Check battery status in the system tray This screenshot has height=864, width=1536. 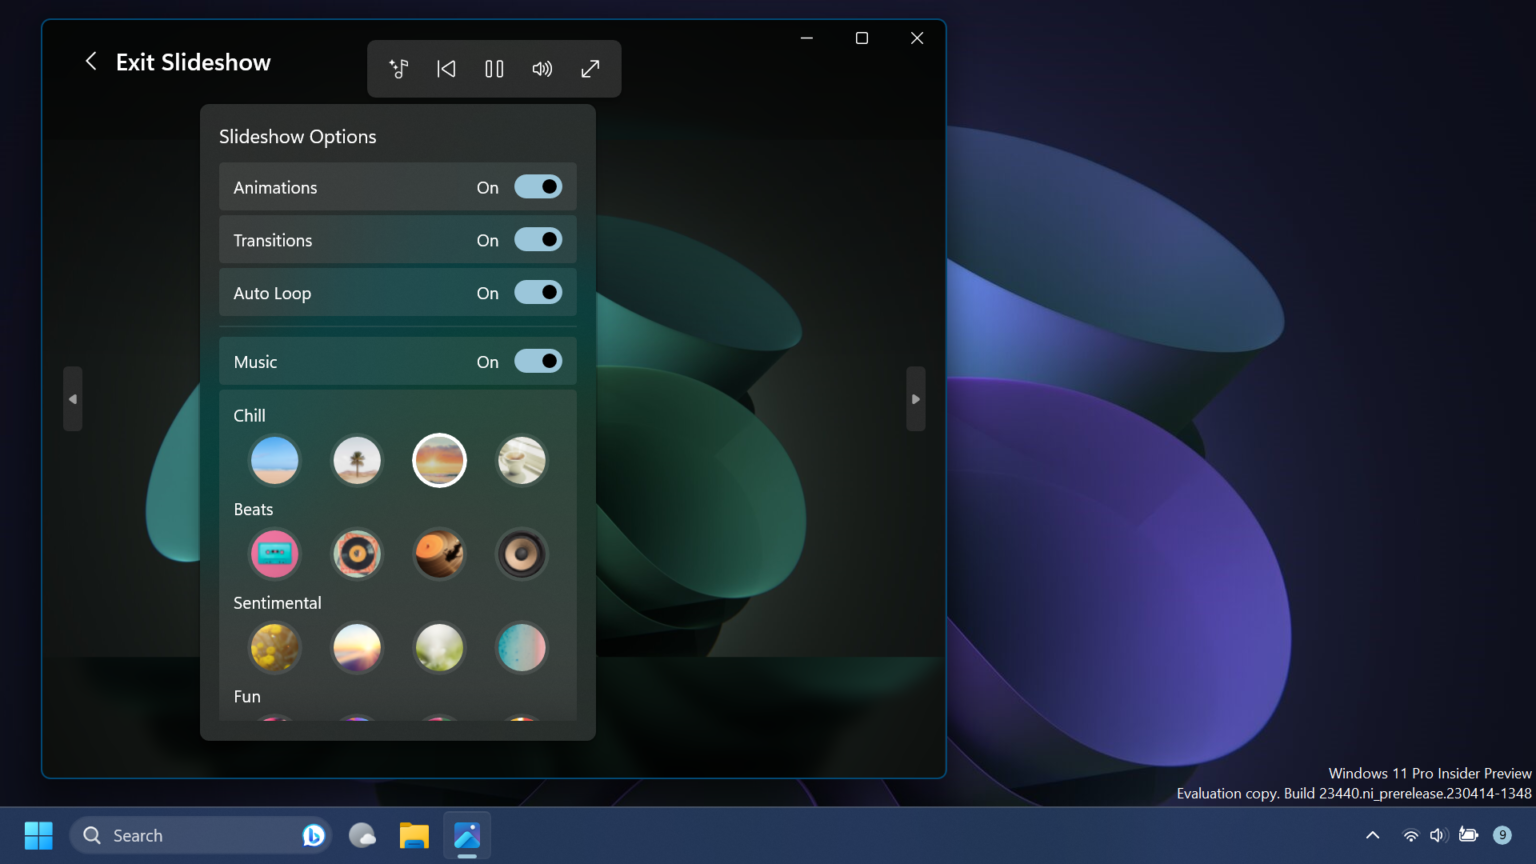(x=1468, y=835)
